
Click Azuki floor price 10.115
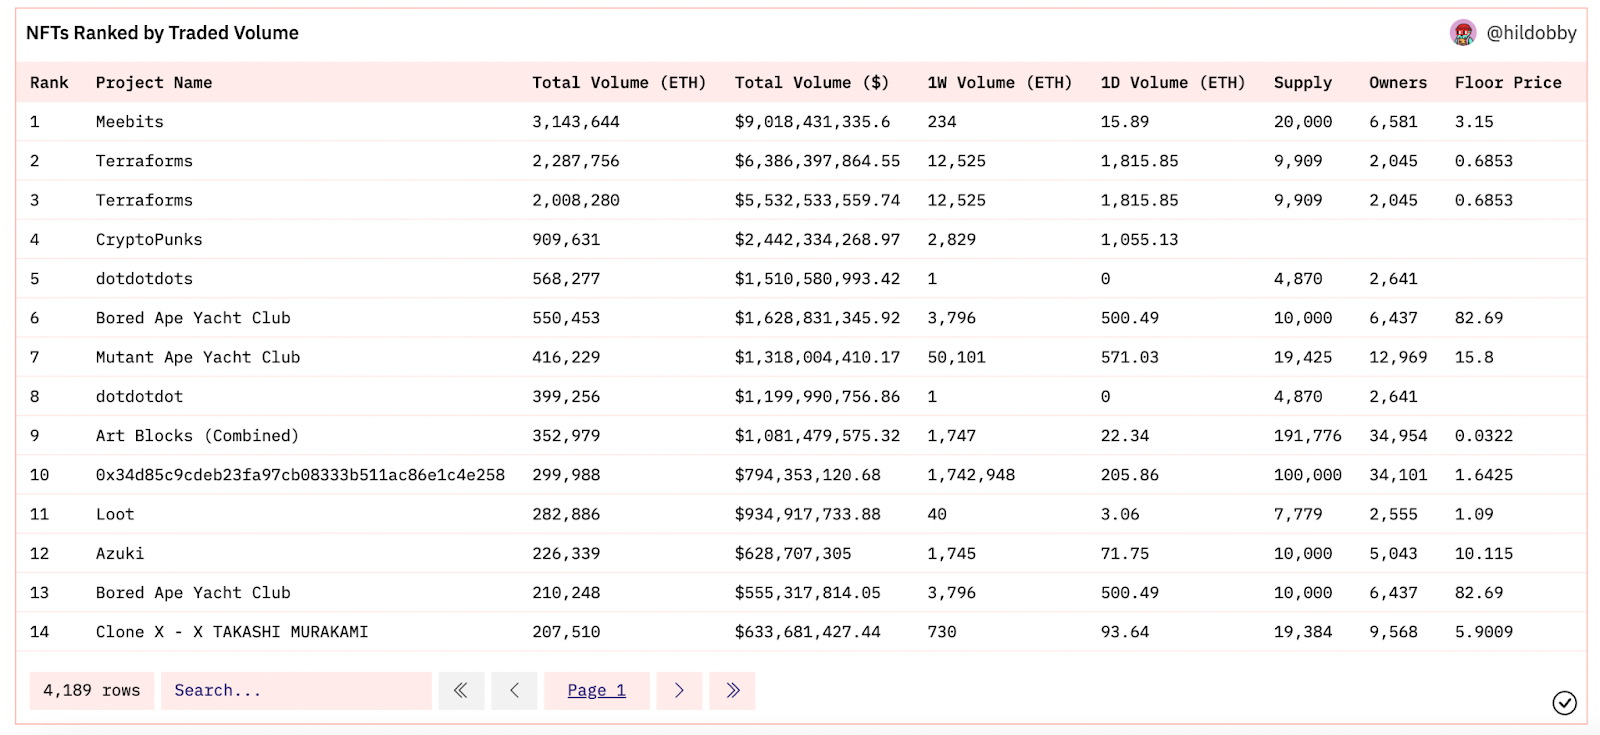[1484, 553]
